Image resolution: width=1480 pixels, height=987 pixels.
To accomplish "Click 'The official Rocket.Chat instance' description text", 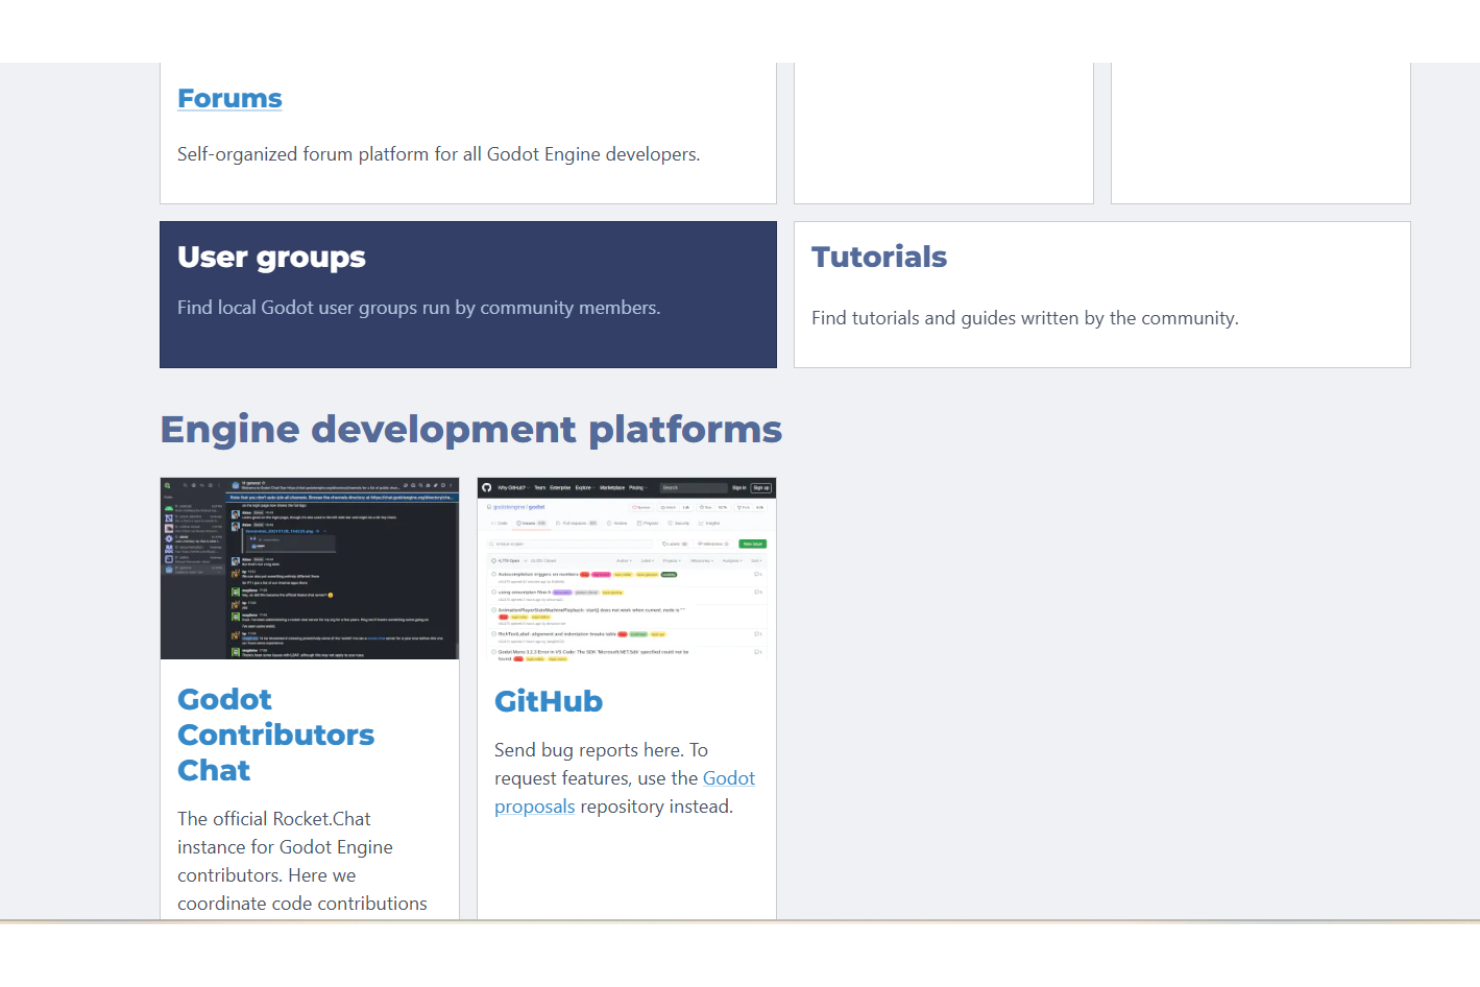I will click(x=302, y=861).
